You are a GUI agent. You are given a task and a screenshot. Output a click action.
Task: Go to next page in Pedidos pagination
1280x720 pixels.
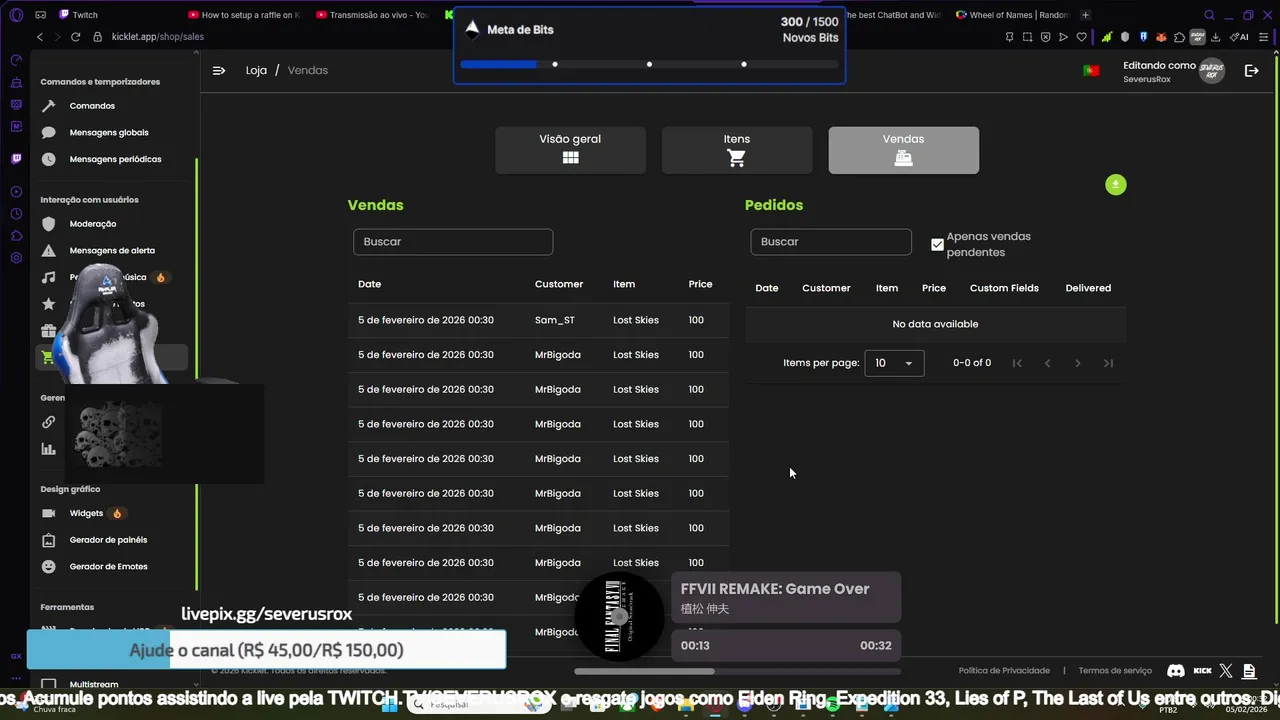click(1078, 363)
